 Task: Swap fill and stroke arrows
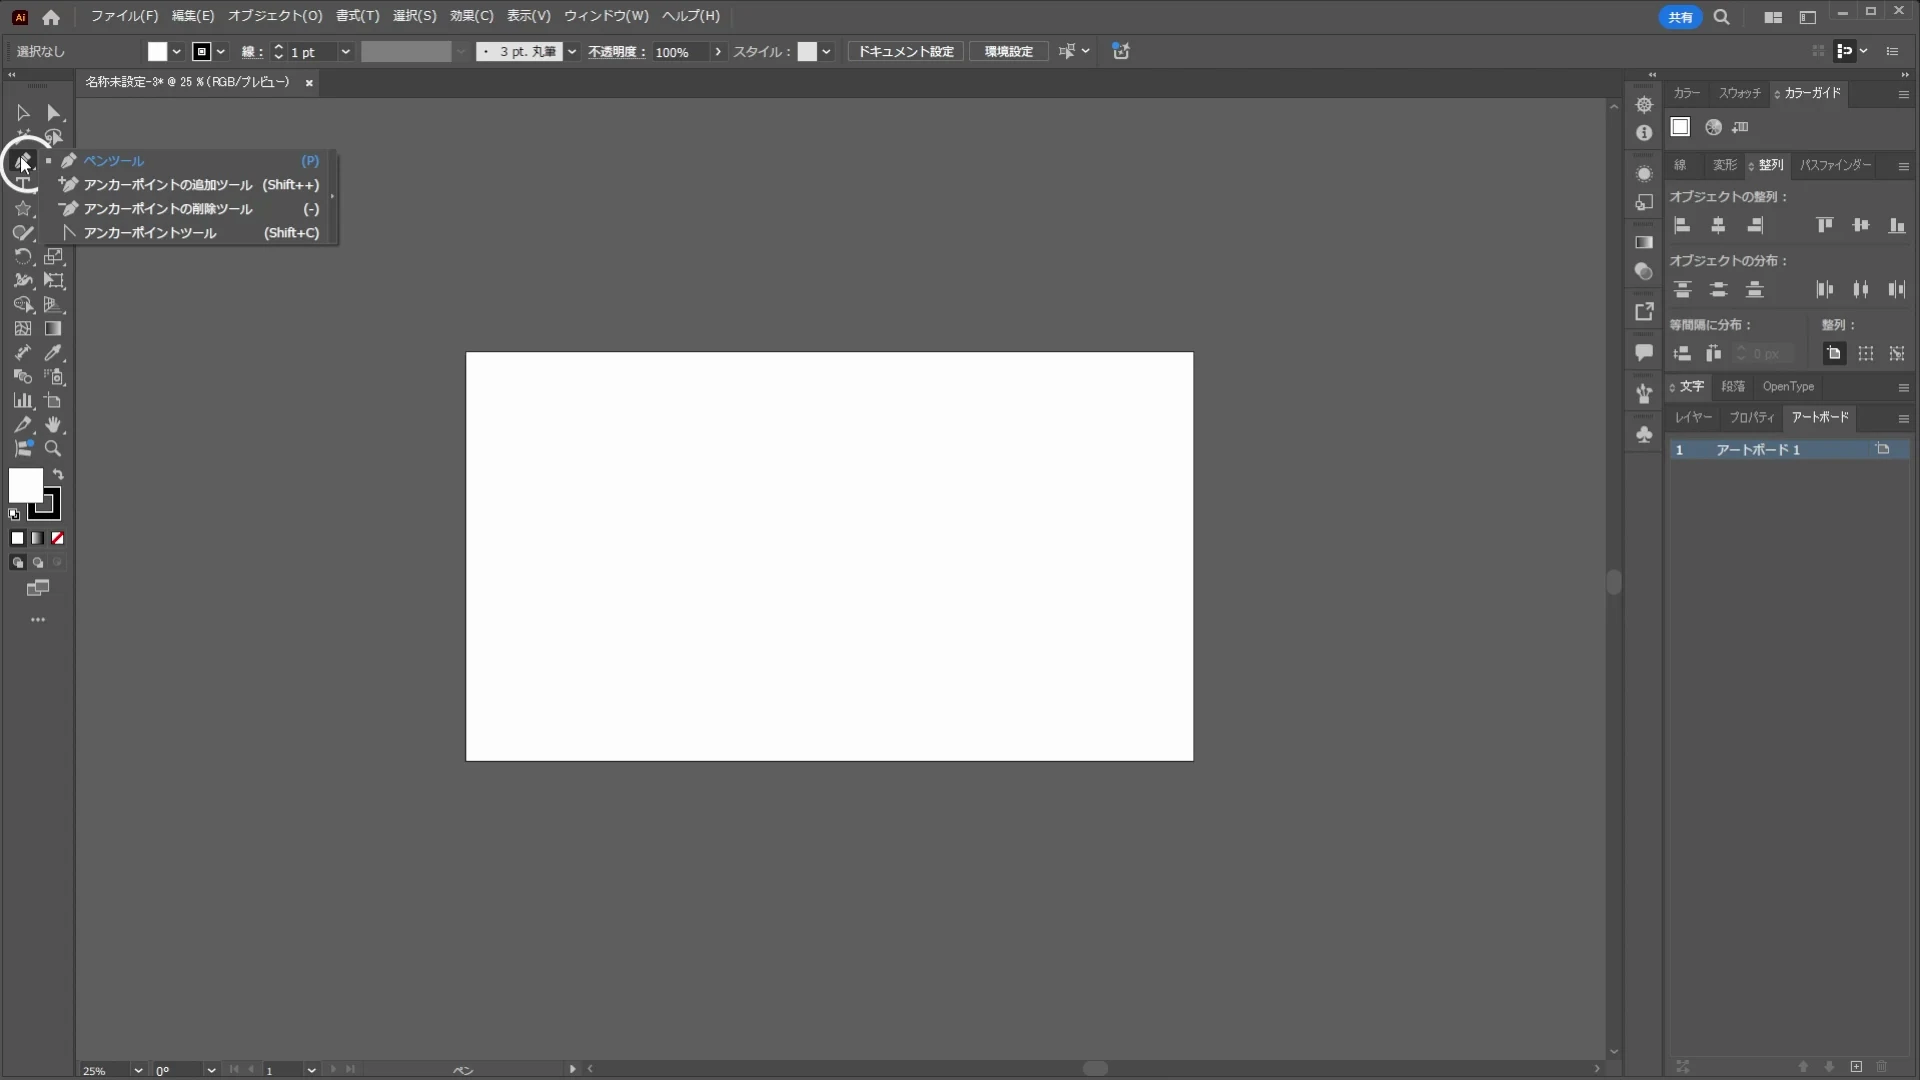point(58,475)
